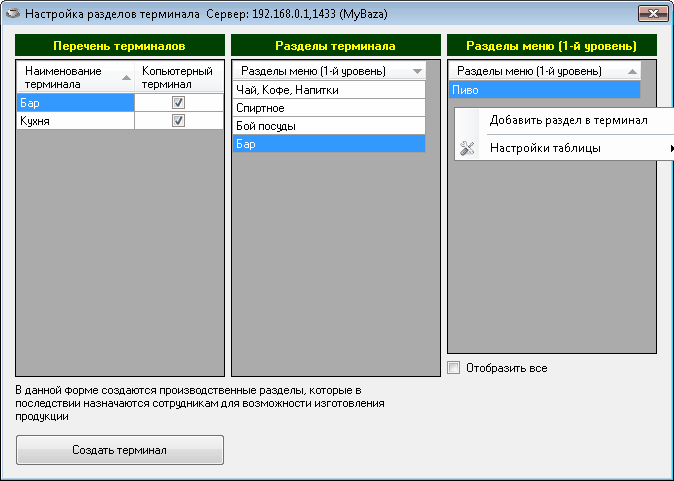674x481 pixels.
Task: Select the Чай, Кофе, Напитки section
Action: [328, 90]
